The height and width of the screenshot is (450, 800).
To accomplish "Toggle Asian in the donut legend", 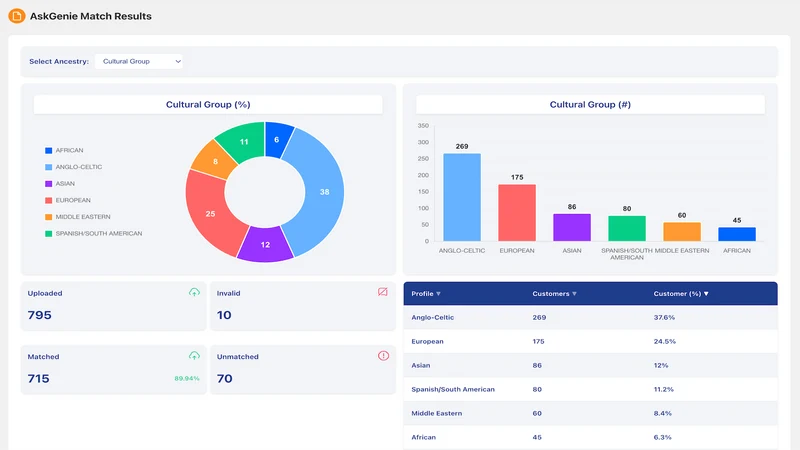I will pos(60,184).
